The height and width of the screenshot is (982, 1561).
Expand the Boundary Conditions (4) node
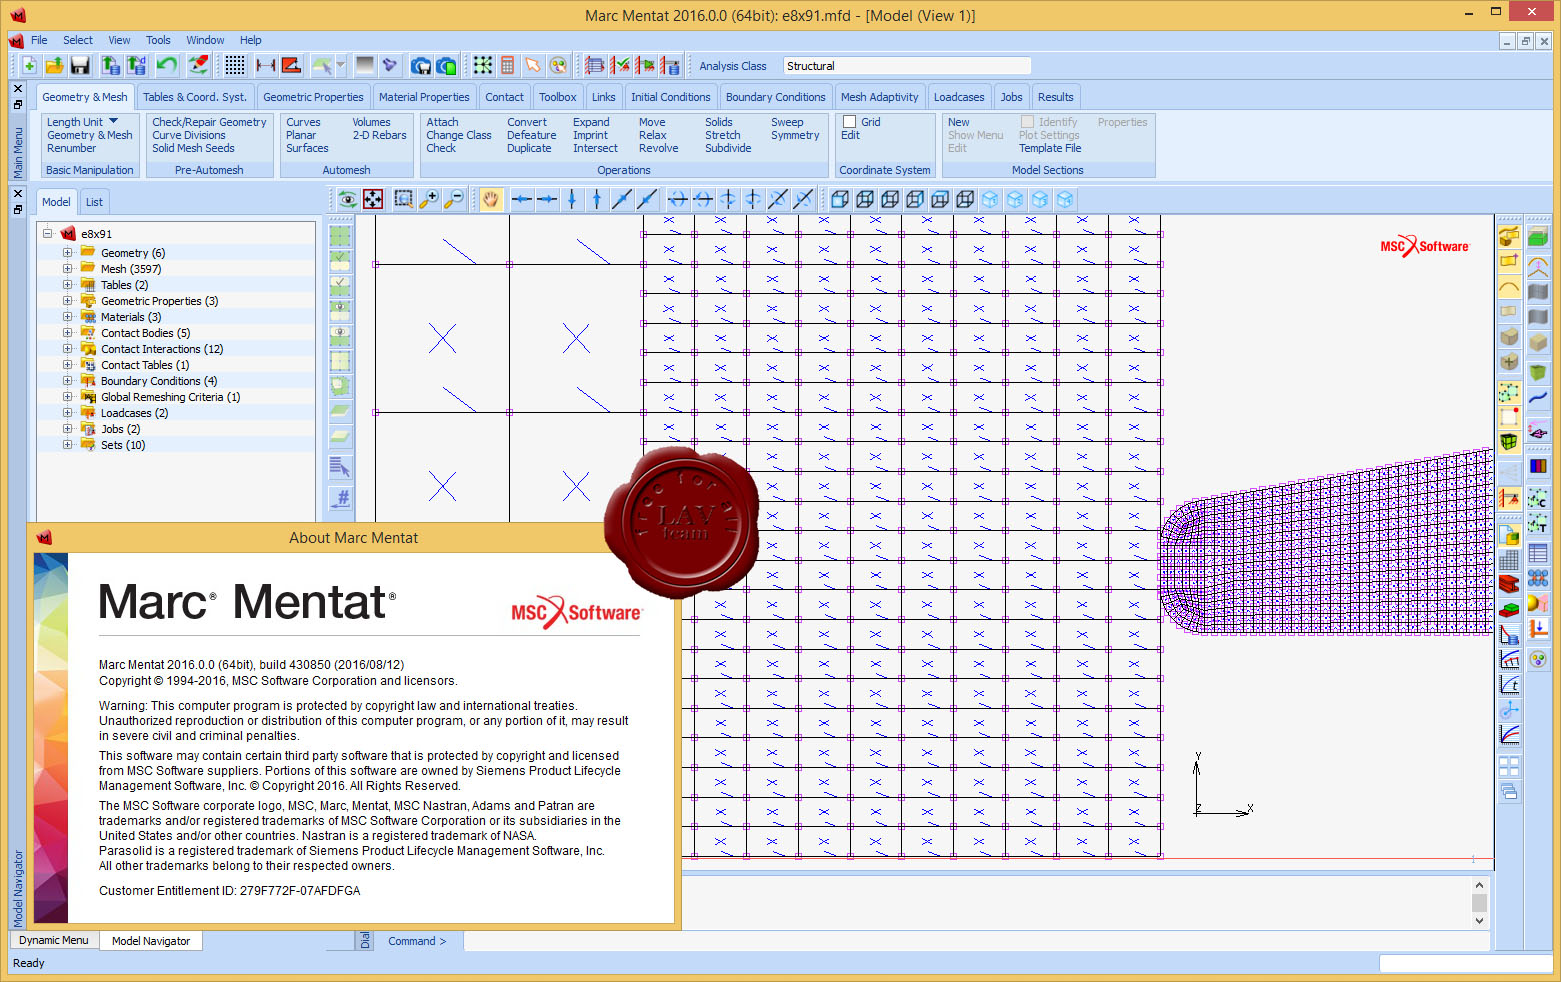[x=67, y=381]
